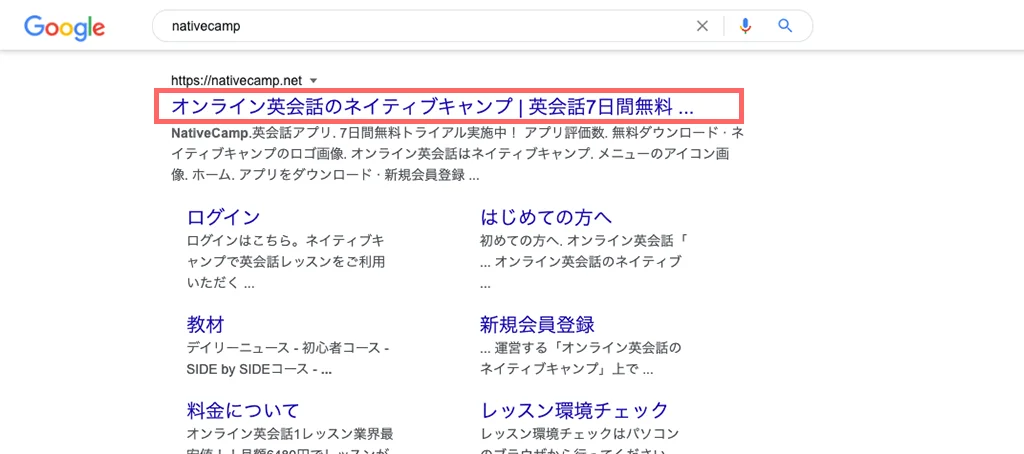
Task: Visit the 料金について sitelink
Action: 243,411
